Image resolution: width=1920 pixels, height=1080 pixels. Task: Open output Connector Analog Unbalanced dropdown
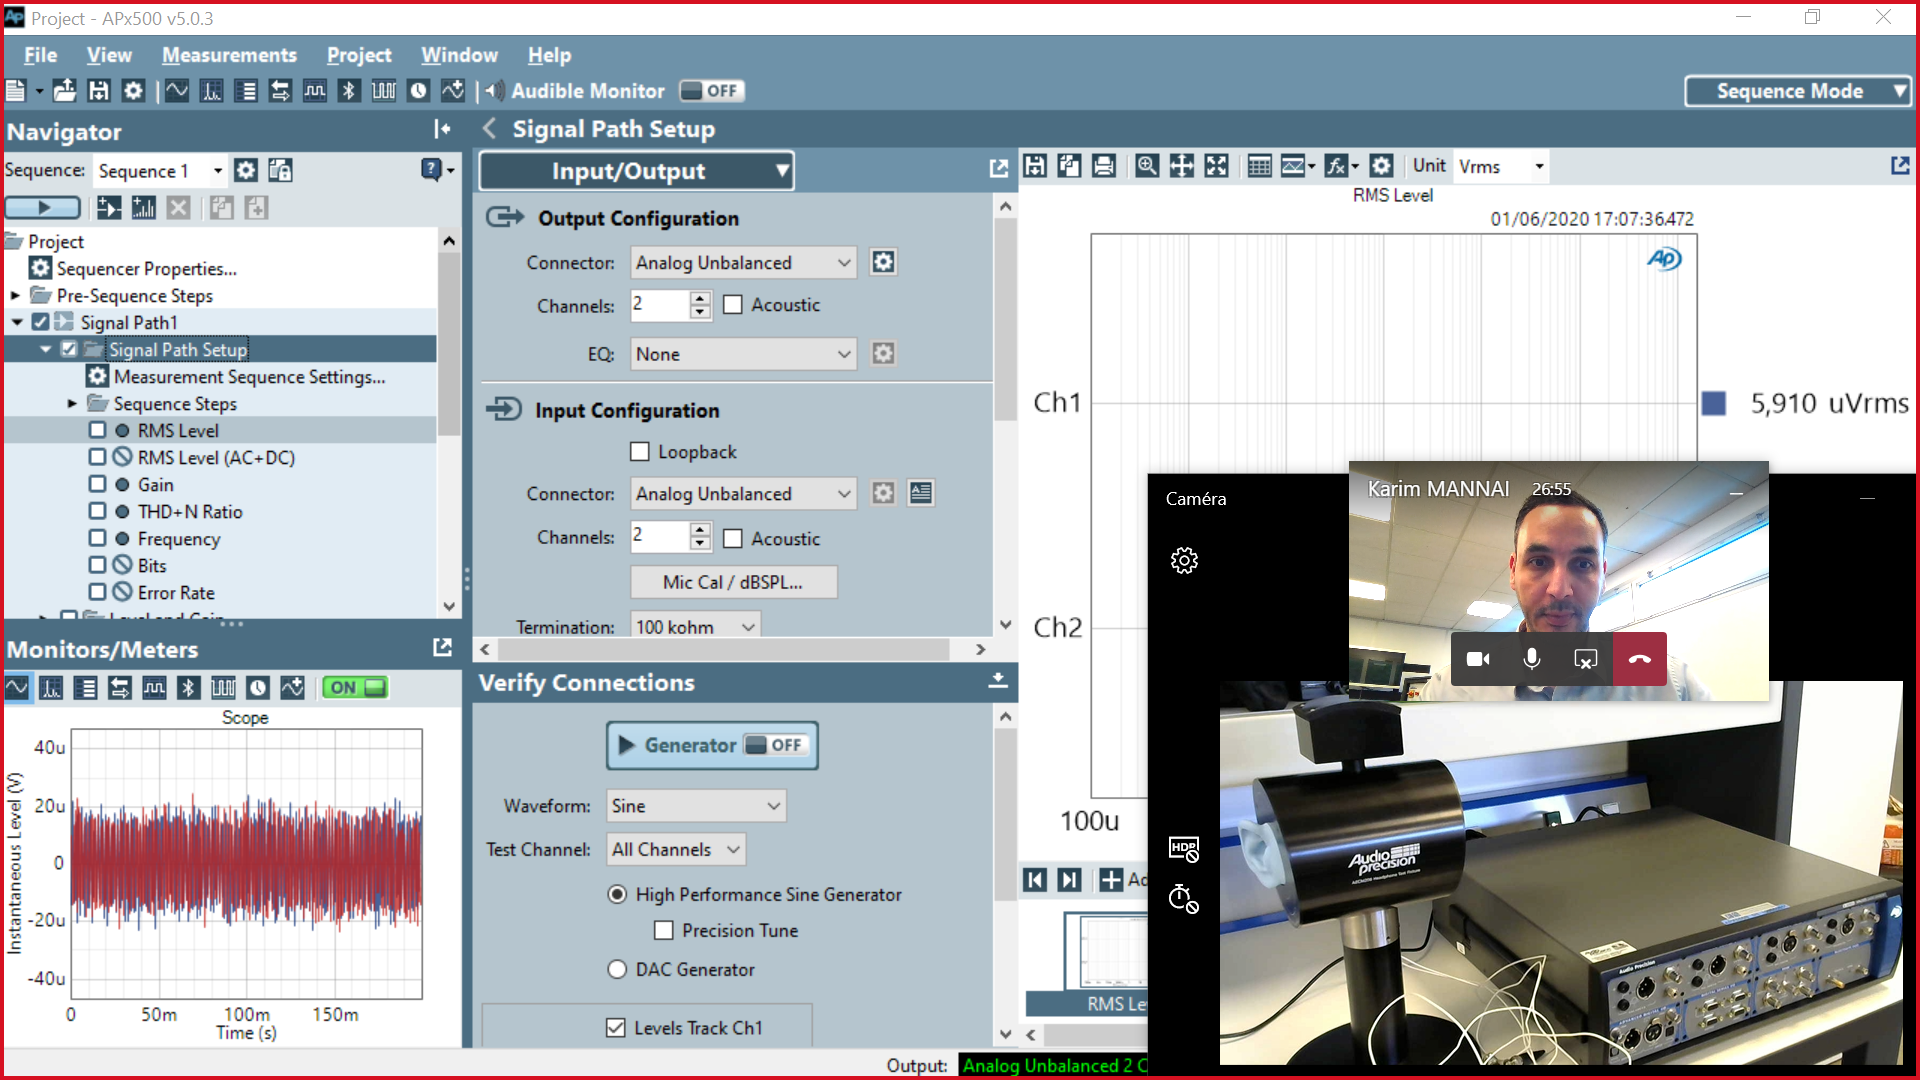[743, 263]
